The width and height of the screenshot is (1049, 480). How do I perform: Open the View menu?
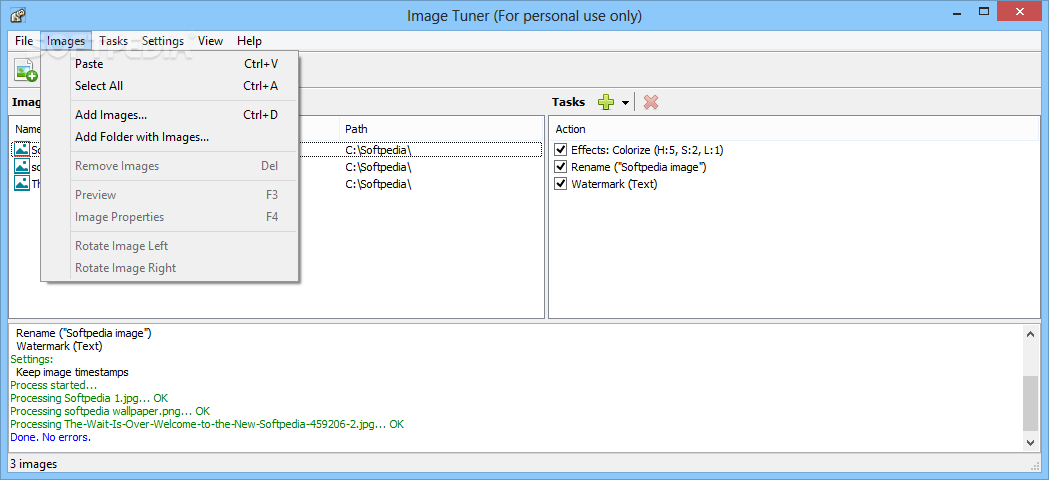(x=210, y=41)
